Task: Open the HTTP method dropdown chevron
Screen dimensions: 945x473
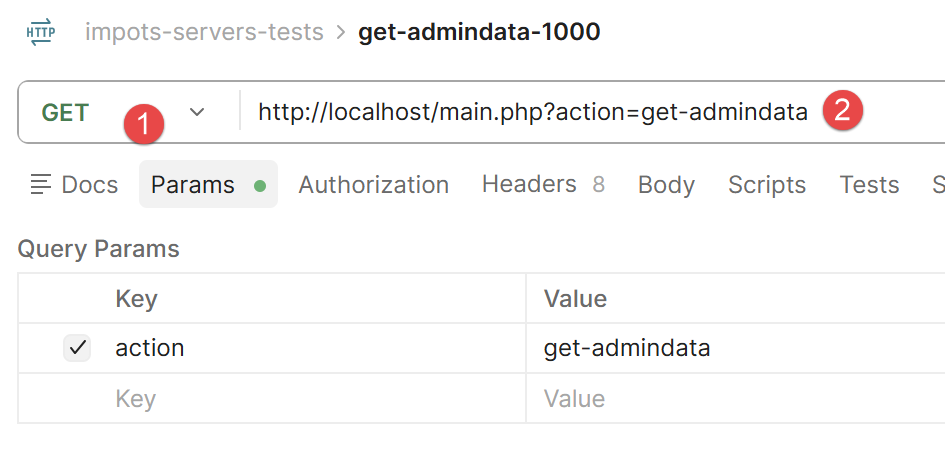Action: click(x=197, y=112)
